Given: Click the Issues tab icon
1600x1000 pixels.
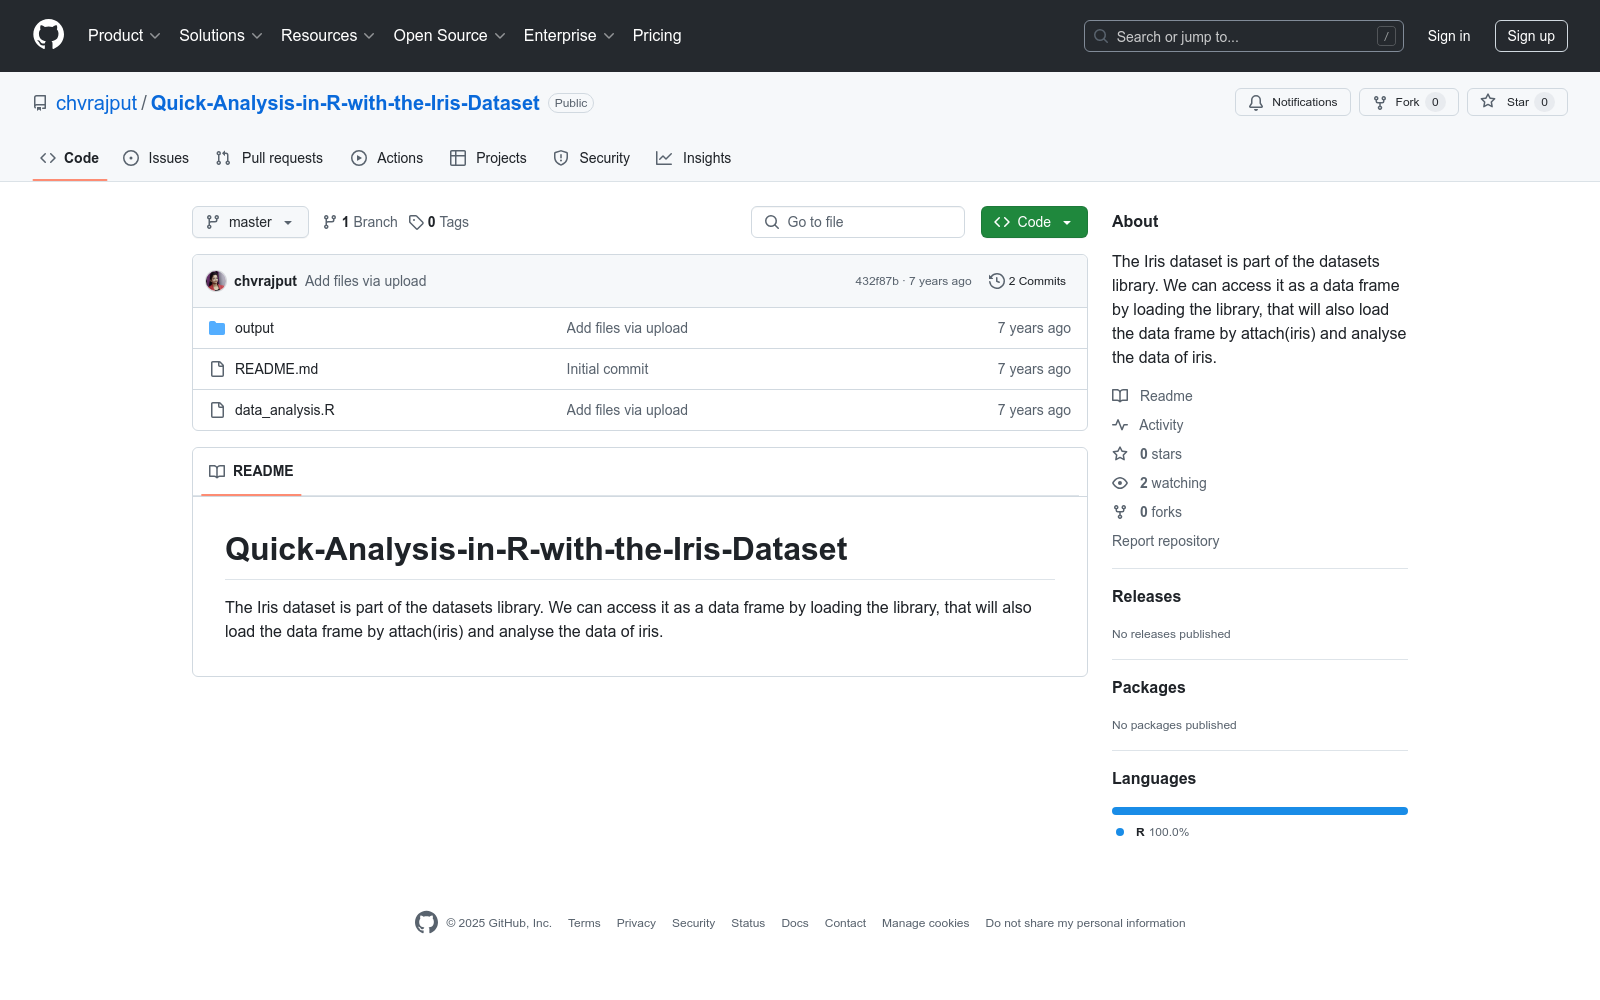Looking at the screenshot, I should tap(131, 158).
